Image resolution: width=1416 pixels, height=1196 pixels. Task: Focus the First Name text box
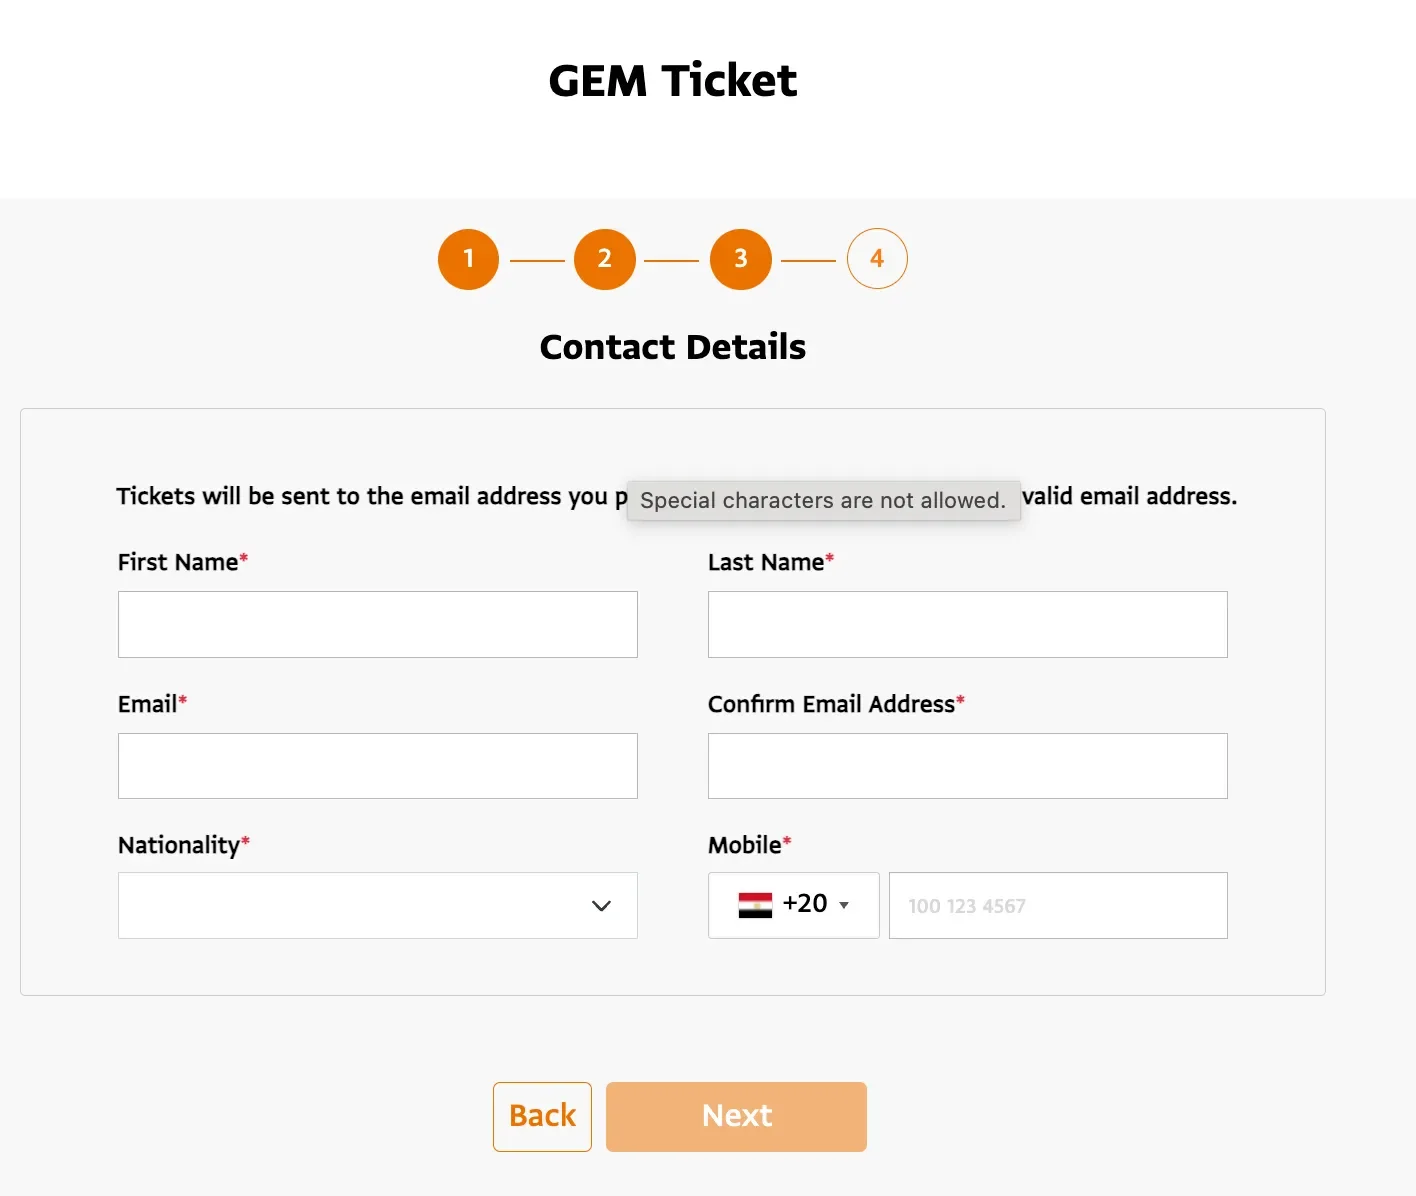click(x=377, y=624)
